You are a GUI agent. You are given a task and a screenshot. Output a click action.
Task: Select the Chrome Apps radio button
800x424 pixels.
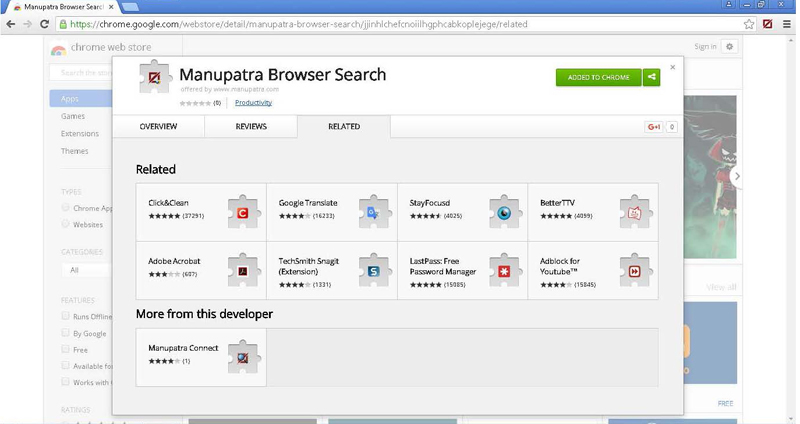65,208
